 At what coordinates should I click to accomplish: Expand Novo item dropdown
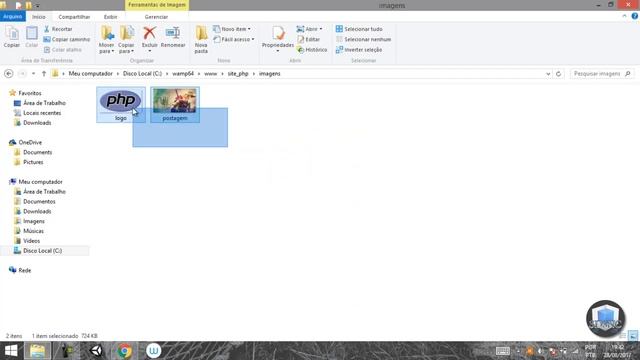249,29
